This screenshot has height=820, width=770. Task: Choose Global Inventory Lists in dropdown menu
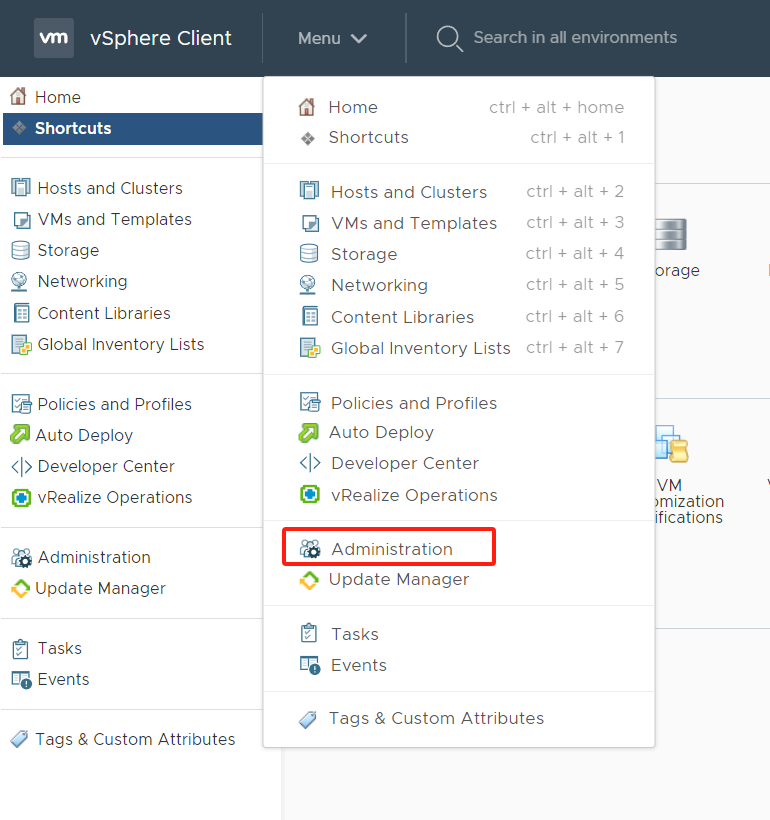point(459,348)
